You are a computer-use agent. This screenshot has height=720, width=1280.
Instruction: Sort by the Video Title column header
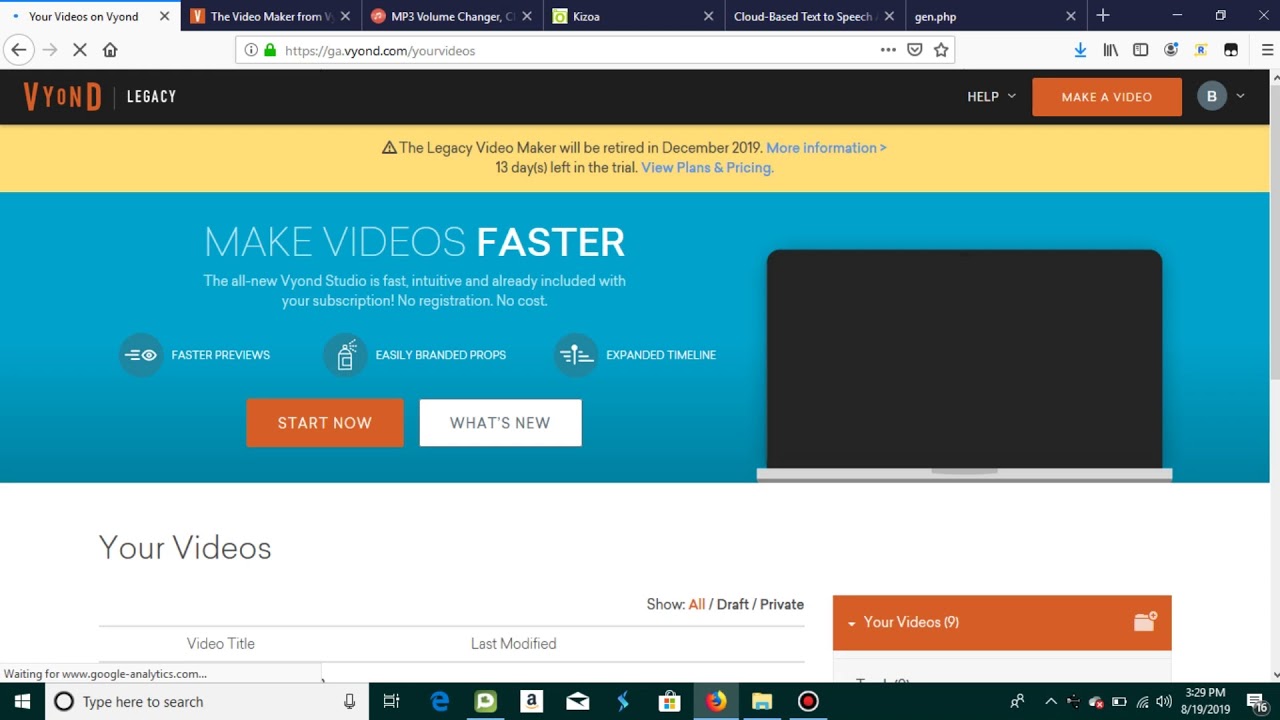(221, 644)
